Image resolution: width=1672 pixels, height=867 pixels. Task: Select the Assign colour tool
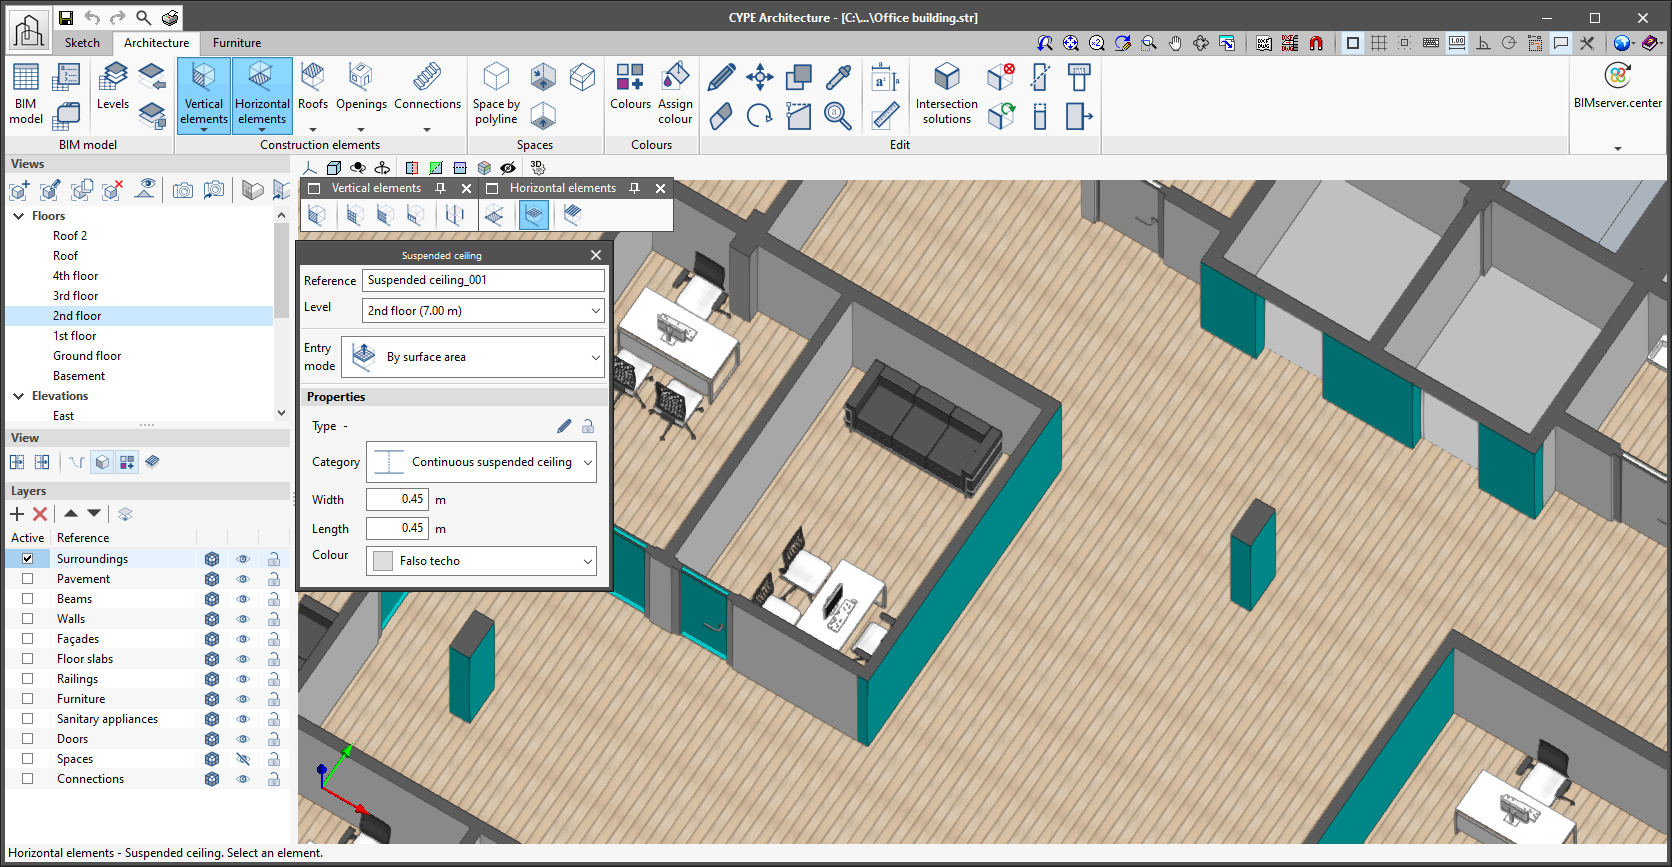click(675, 87)
